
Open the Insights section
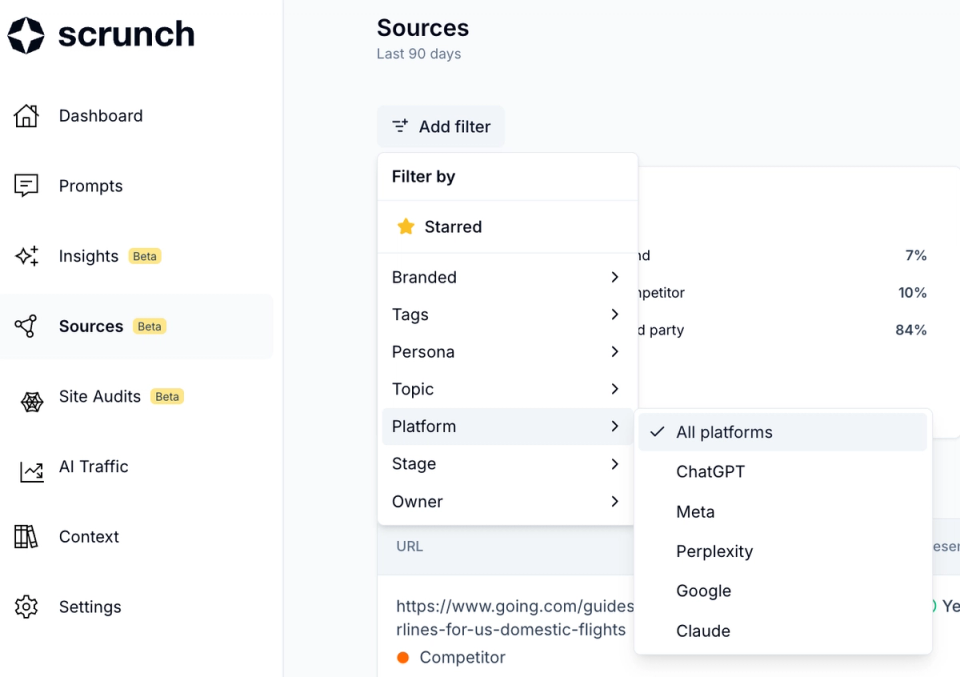(88, 256)
